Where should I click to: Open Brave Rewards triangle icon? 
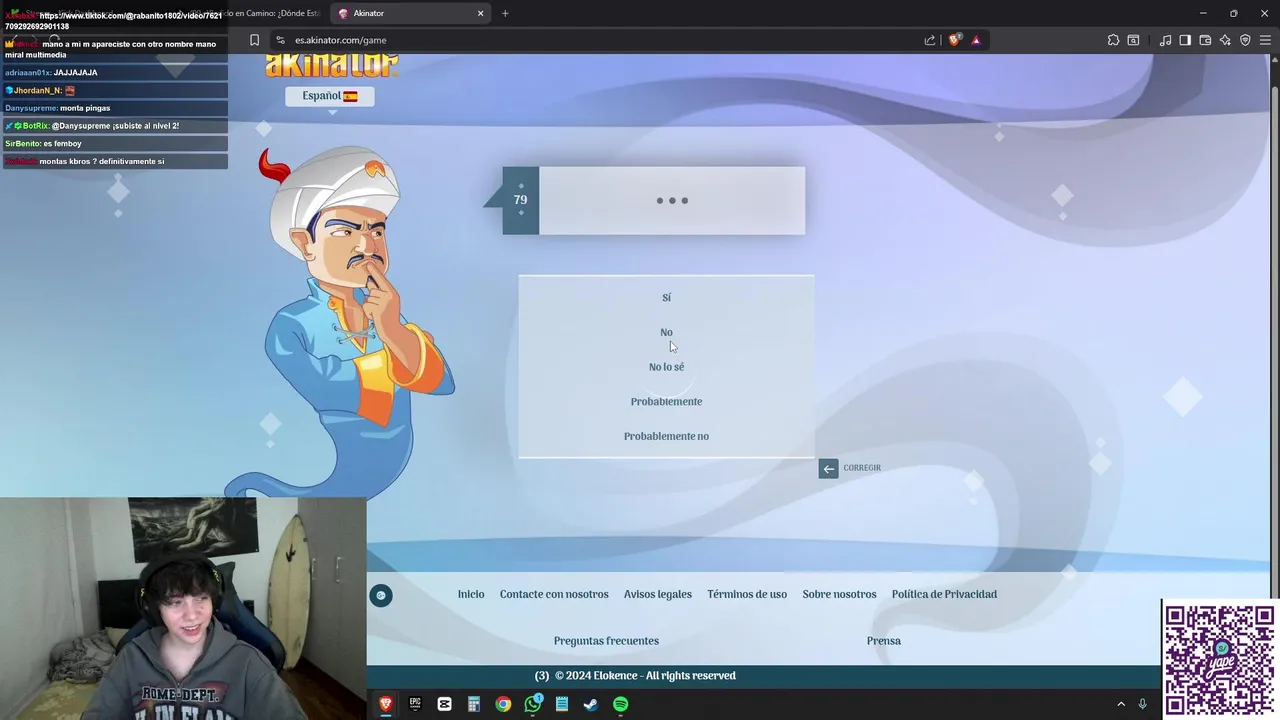coord(976,40)
